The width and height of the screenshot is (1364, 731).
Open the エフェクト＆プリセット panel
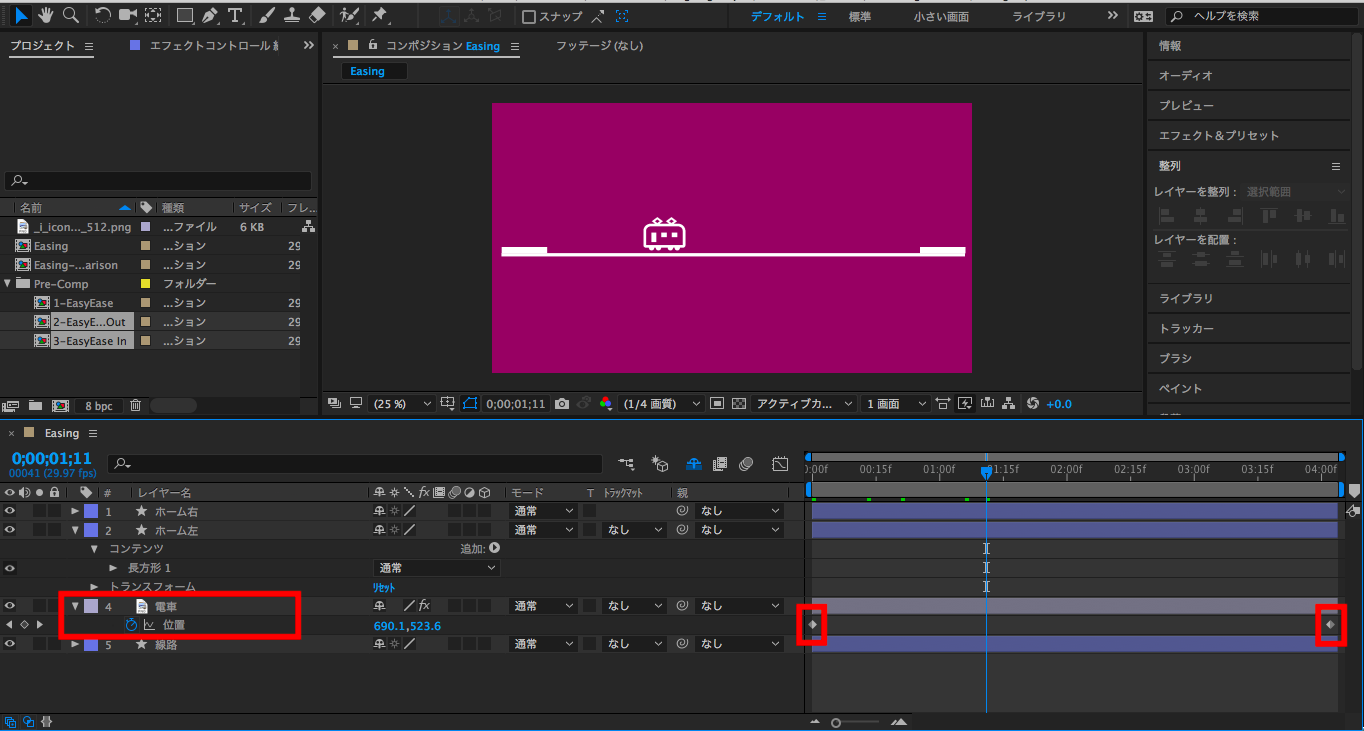(x=1218, y=135)
